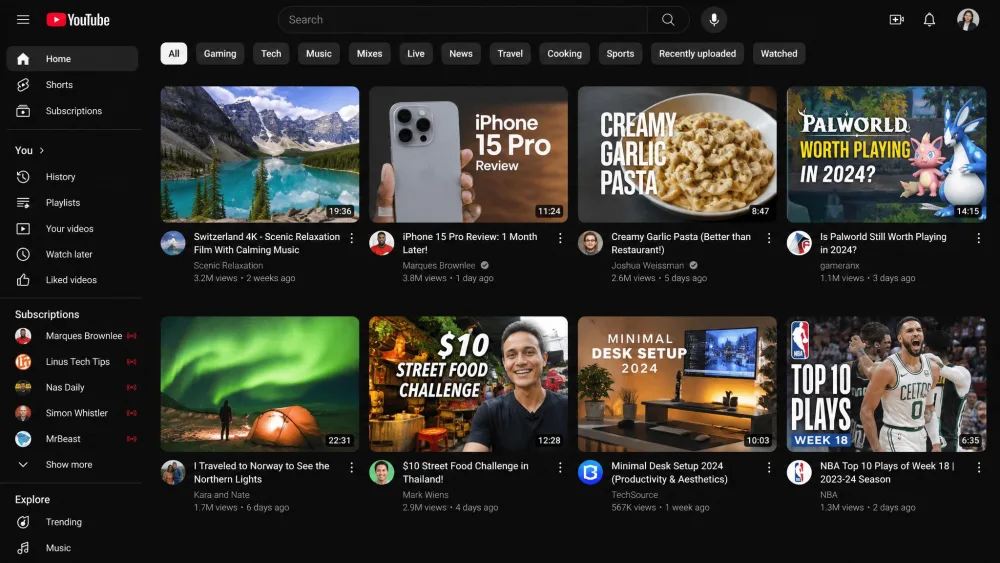The image size is (1000, 563).
Task: Open options menu for Norway Northern Lights video
Action: (351, 467)
